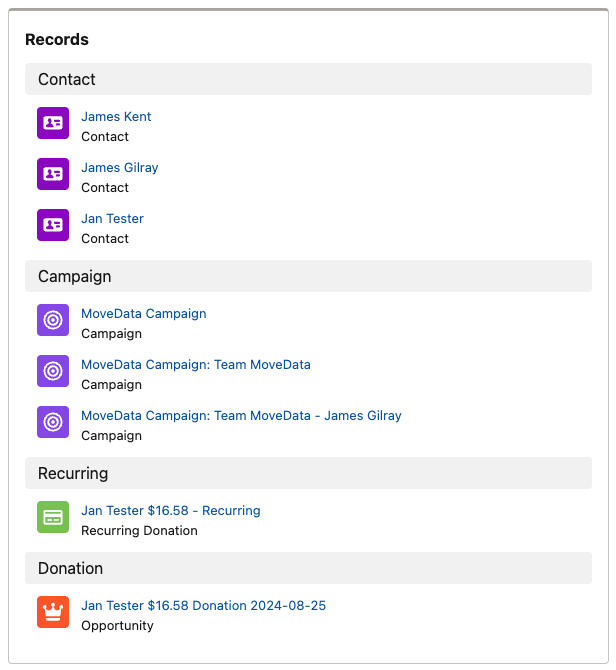Select campaign icon for Team MoveData - James Gilray
The width and height of the screenshot is (616, 670).
point(53,422)
